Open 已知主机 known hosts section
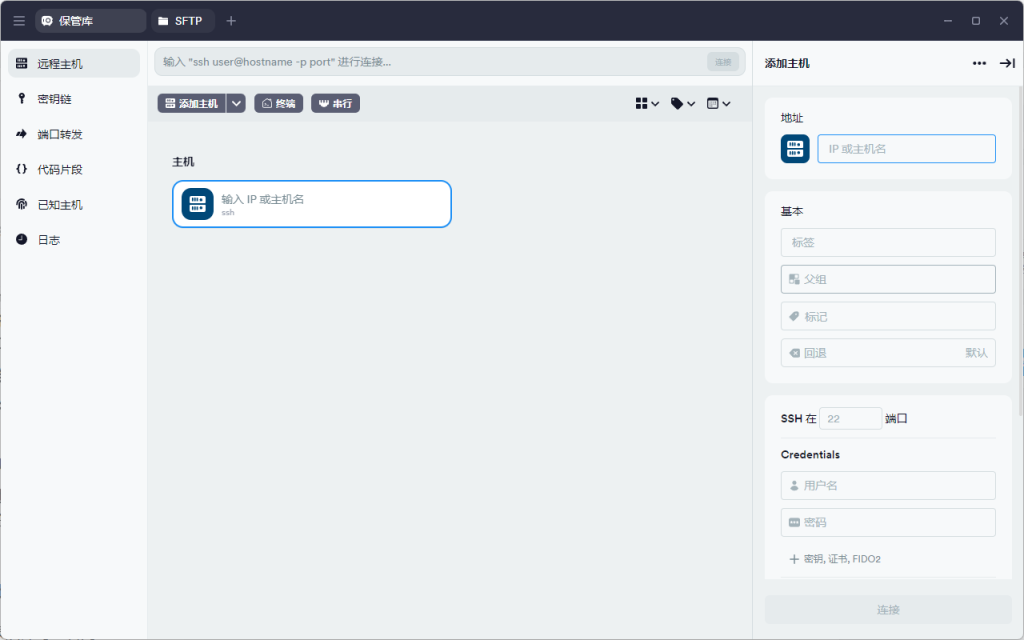This screenshot has height=640, width=1024. pos(59,205)
